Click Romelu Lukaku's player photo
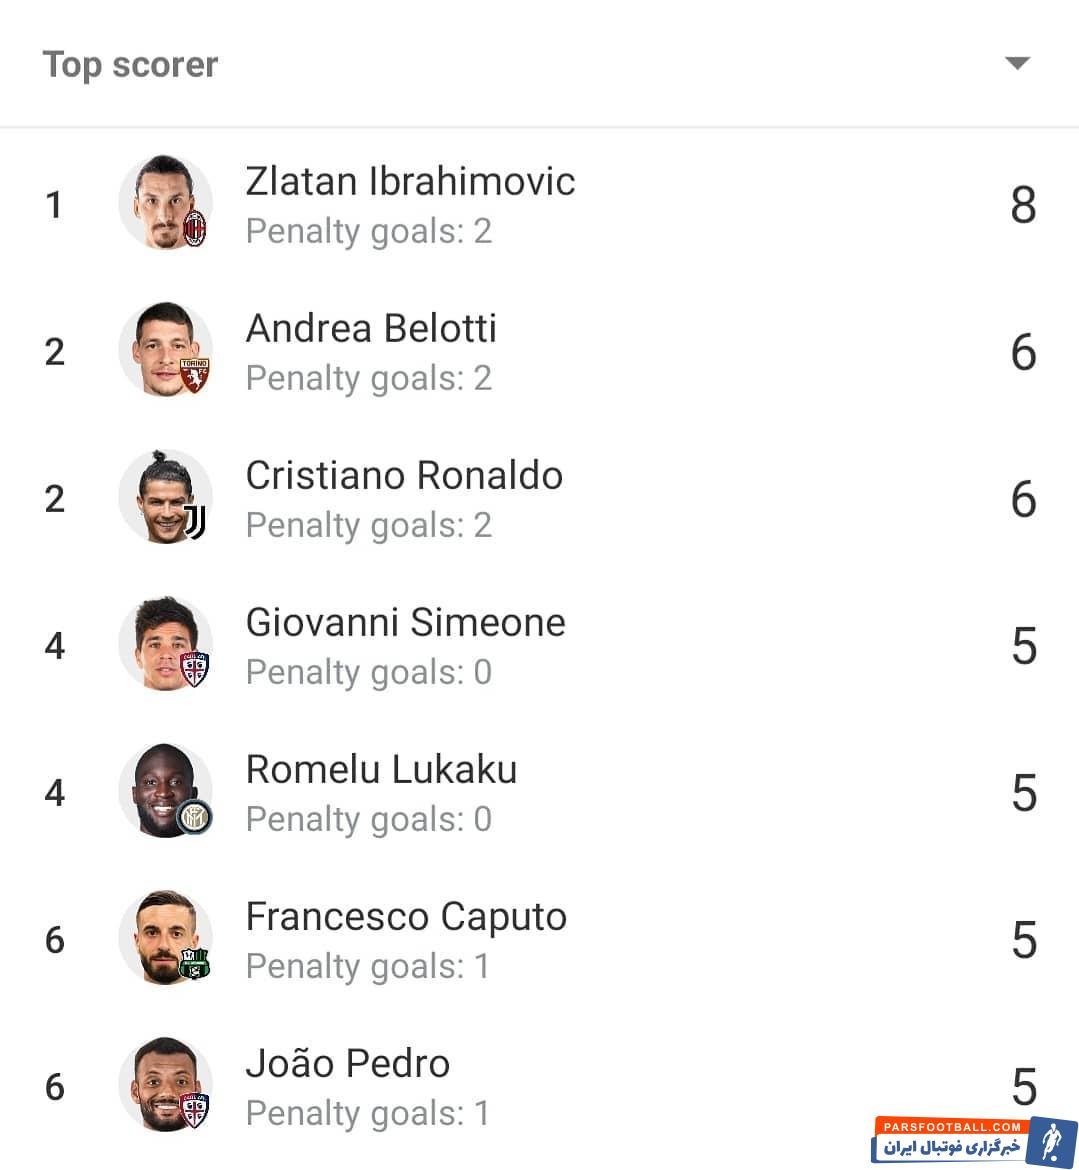This screenshot has height=1170, width=1079. pos(166,790)
